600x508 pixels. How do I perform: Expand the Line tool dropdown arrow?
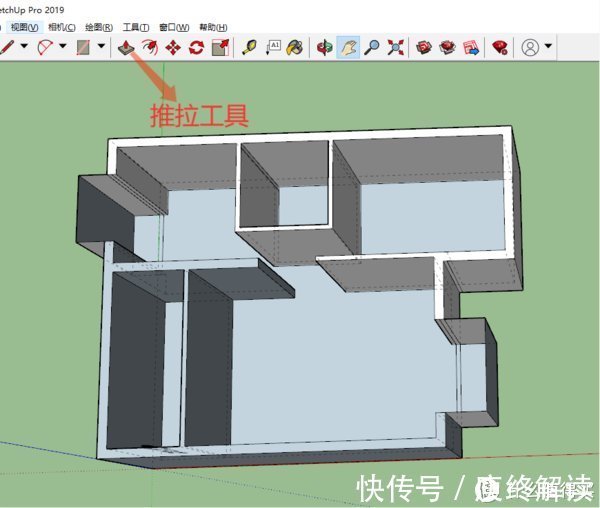tap(24, 46)
